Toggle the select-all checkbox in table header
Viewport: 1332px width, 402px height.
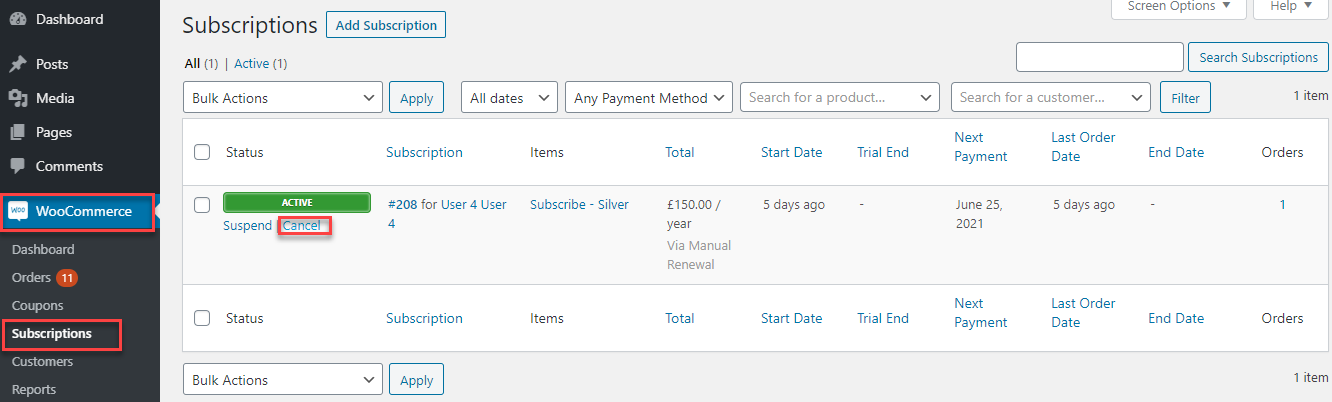pos(202,152)
